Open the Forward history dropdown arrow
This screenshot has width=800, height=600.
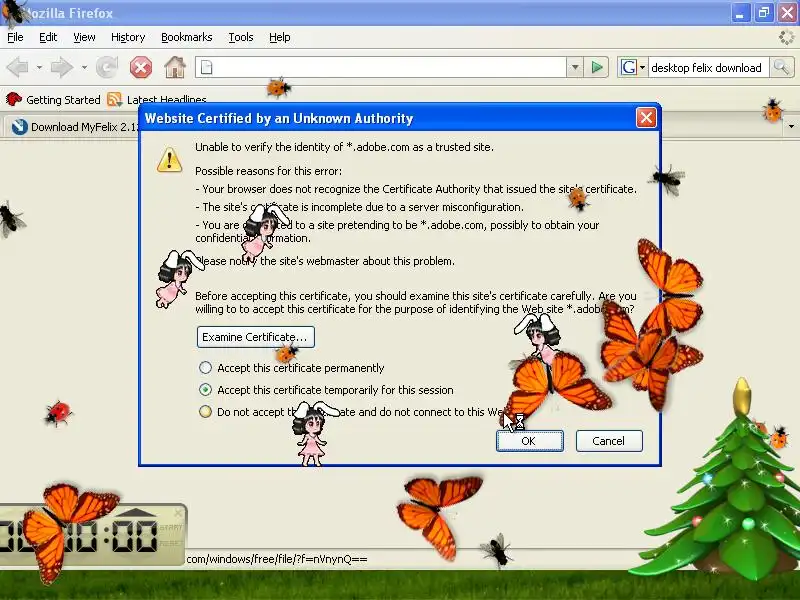[84, 67]
